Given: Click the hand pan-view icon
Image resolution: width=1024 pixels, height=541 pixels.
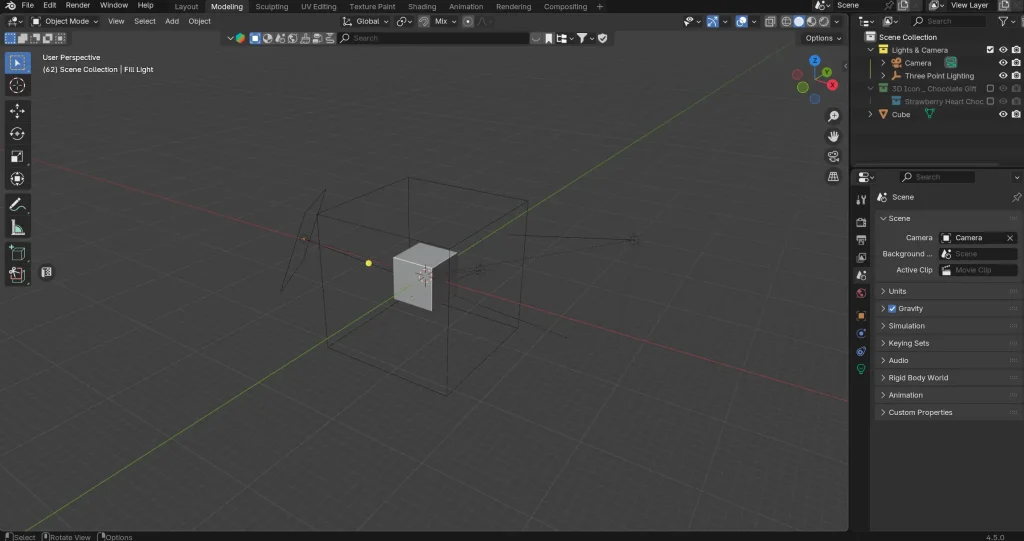Looking at the screenshot, I should (833, 136).
